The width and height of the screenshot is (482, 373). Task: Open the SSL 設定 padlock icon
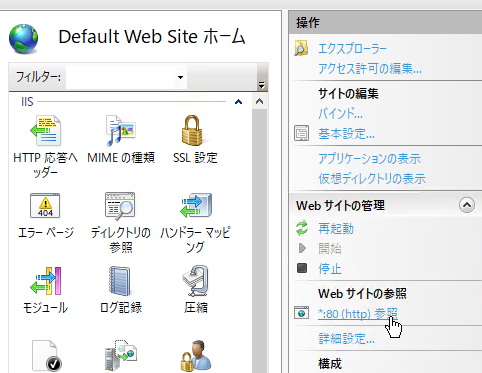[x=193, y=130]
